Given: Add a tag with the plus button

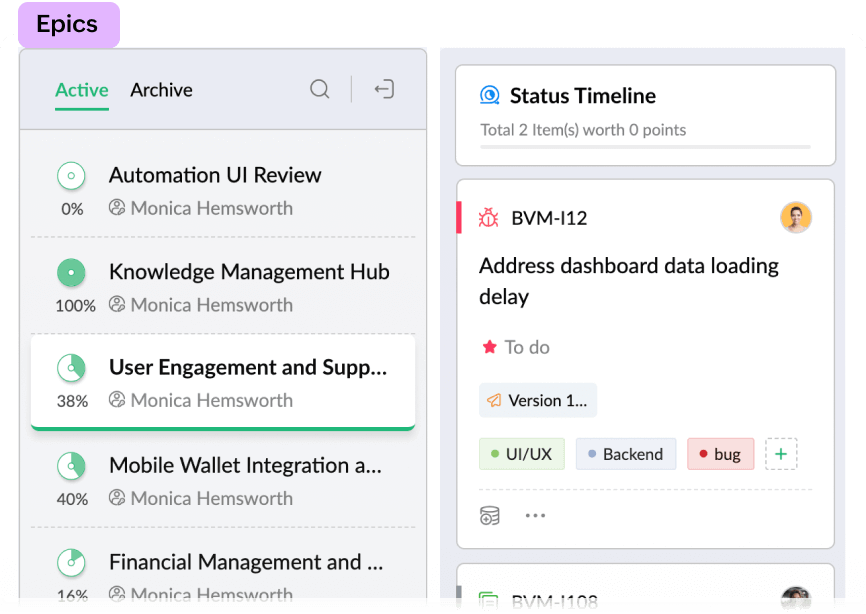Looking at the screenshot, I should [x=781, y=454].
